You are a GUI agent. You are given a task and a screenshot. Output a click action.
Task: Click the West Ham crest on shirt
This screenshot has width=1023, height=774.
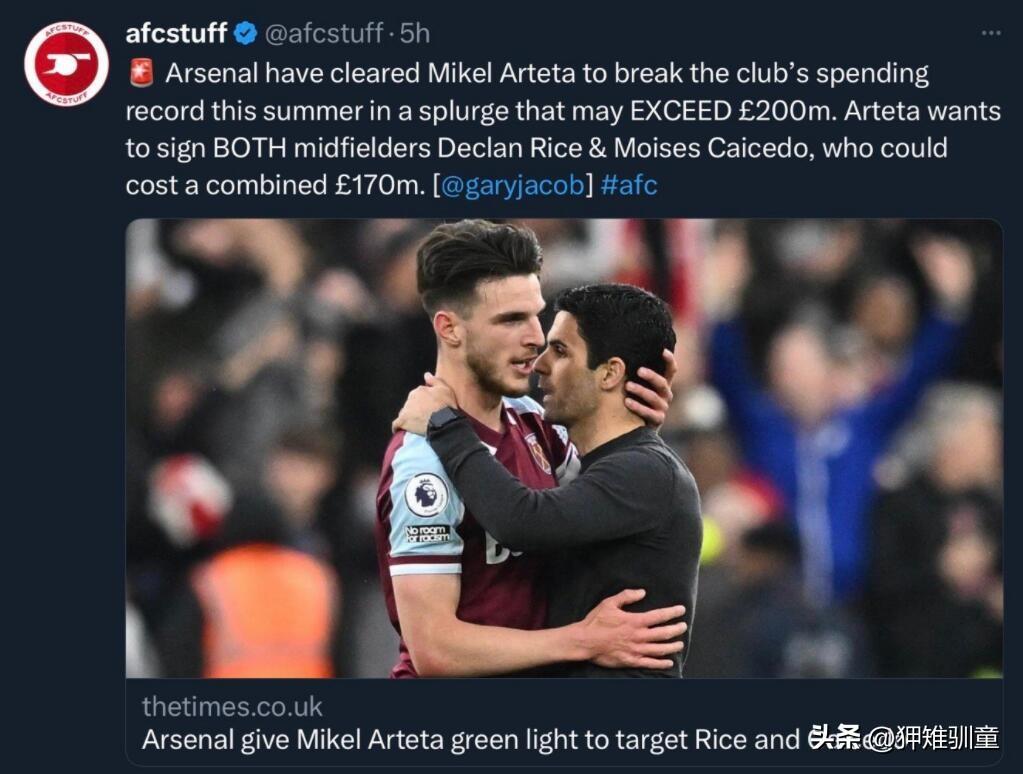tap(540, 453)
